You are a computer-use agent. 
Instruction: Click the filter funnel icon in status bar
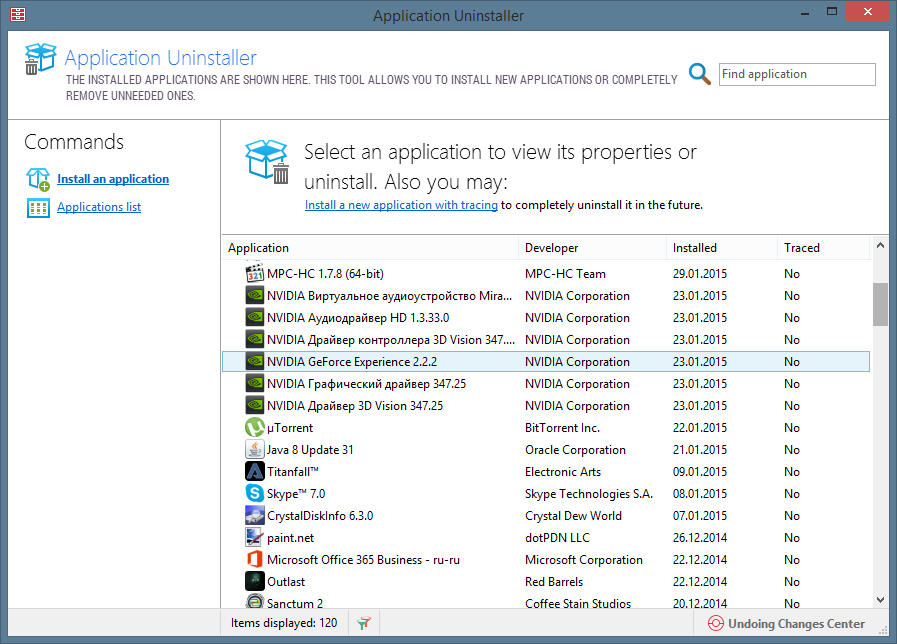pos(364,623)
